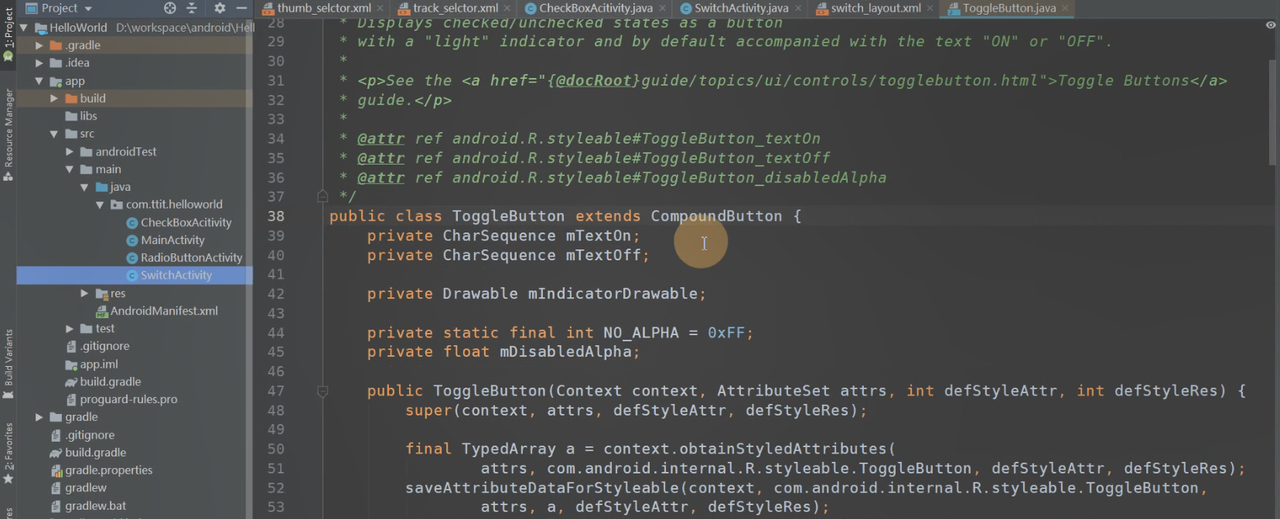Screen dimensions: 1280x519
Task: Open the Build Variants side panel
Action: click(x=8, y=362)
